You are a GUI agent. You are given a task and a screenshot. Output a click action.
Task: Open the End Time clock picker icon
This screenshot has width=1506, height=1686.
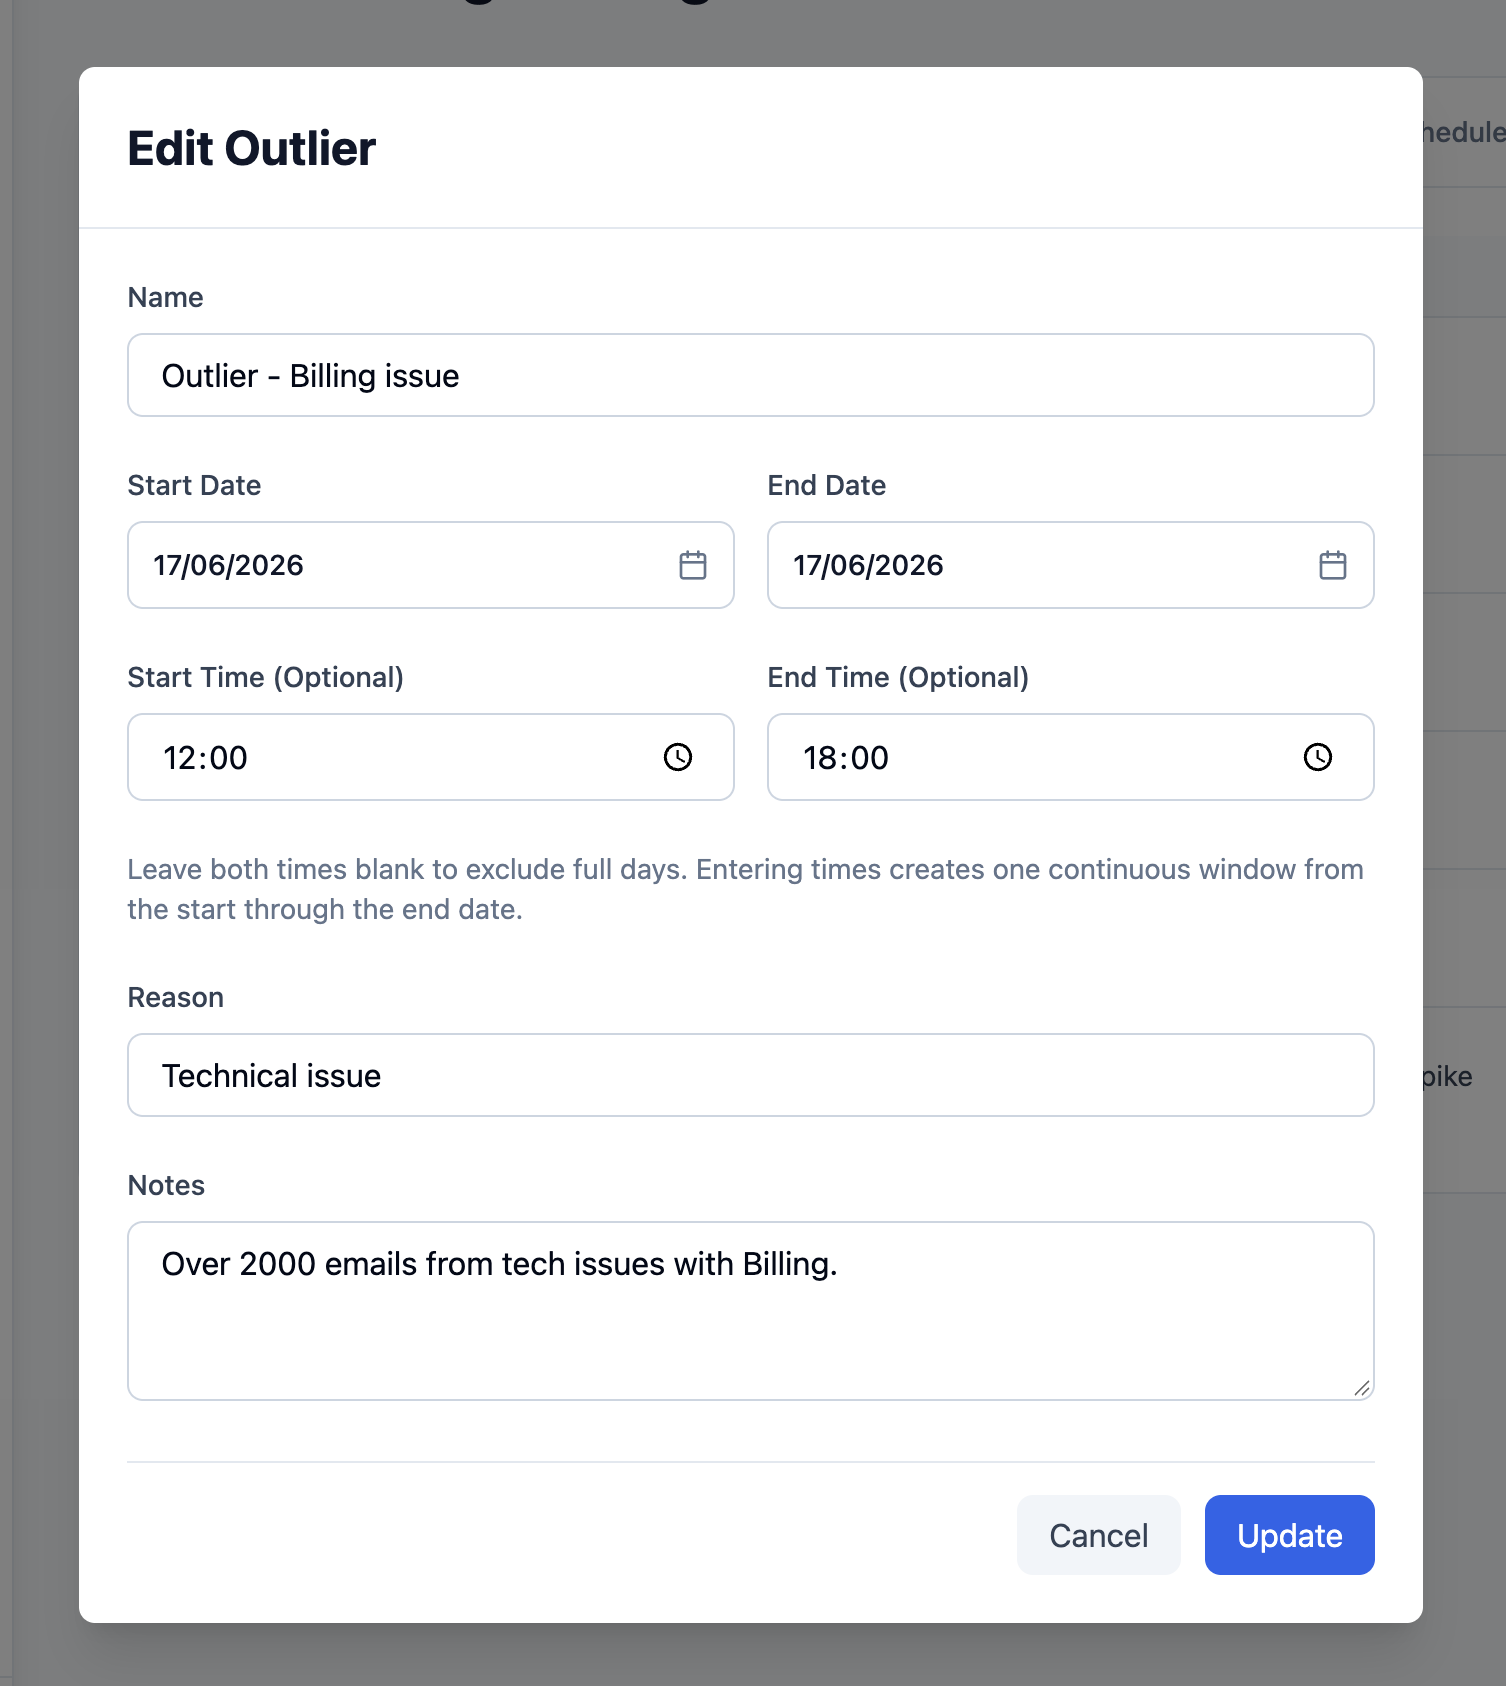click(x=1318, y=757)
